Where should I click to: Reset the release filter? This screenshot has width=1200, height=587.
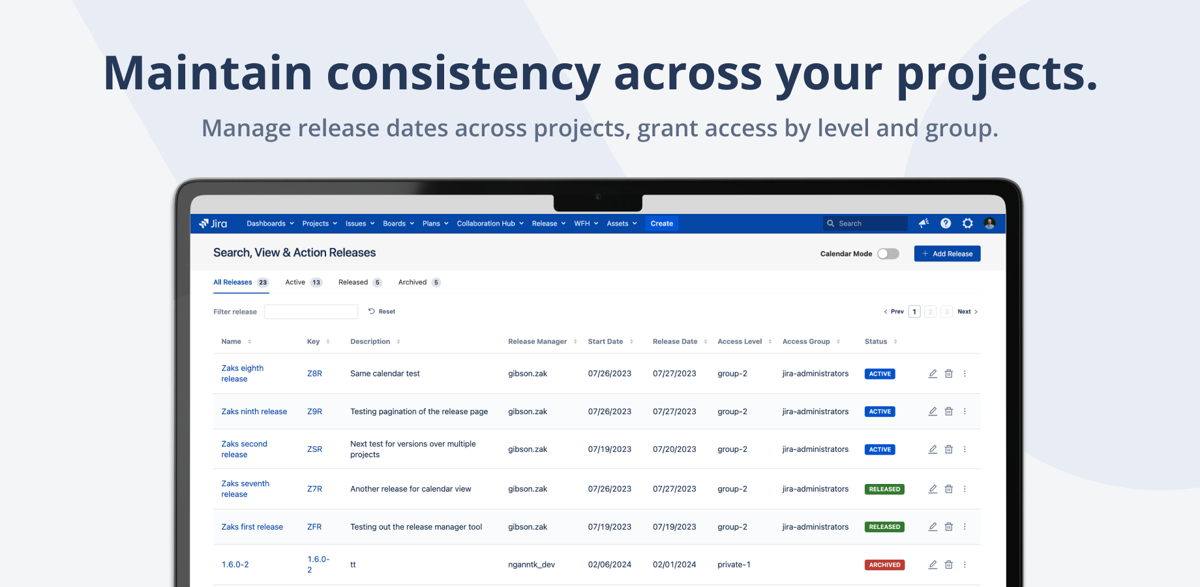(381, 311)
